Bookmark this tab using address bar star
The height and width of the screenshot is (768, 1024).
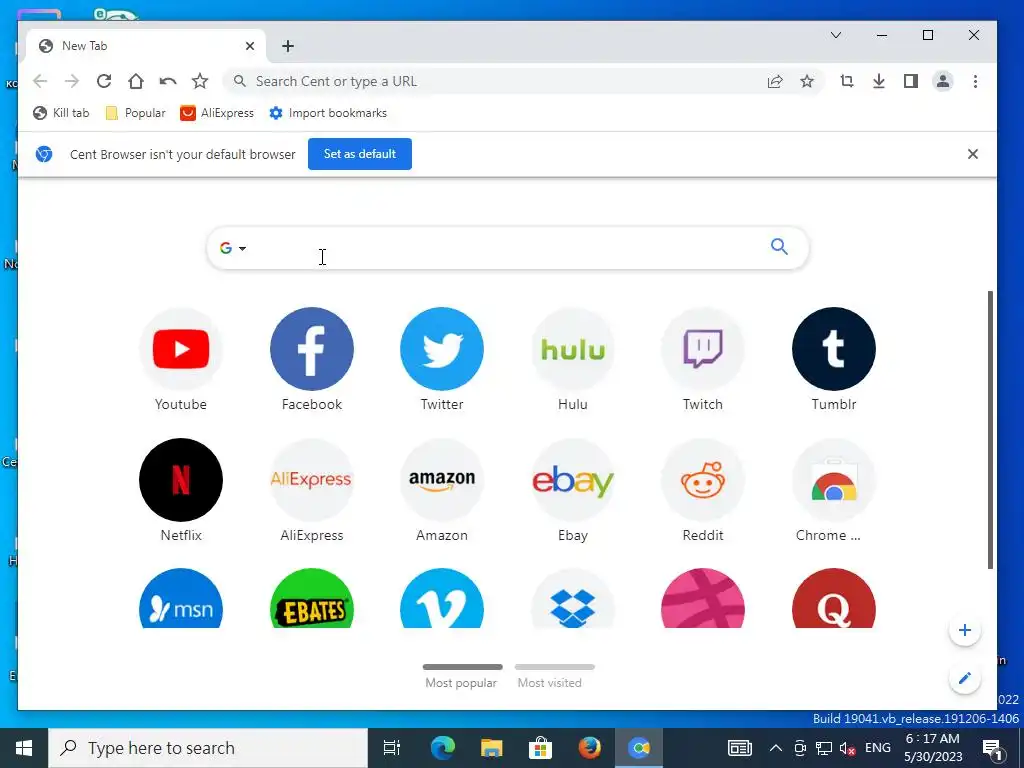807,81
